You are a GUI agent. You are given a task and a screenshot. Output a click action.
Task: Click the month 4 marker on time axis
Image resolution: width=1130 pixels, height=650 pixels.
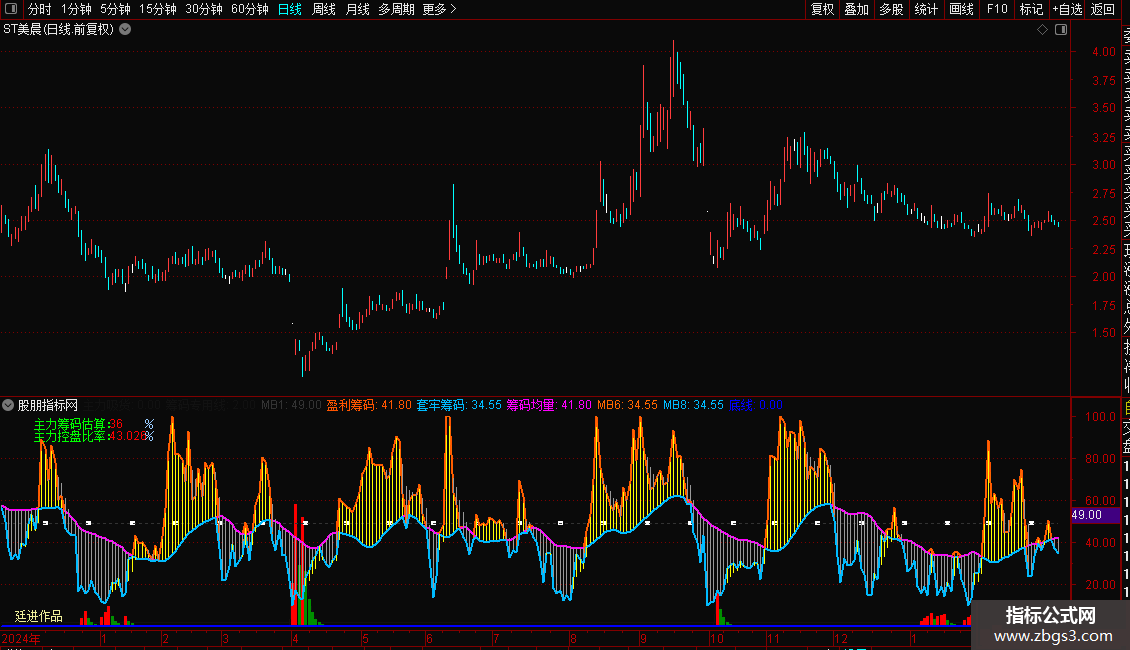[295, 638]
